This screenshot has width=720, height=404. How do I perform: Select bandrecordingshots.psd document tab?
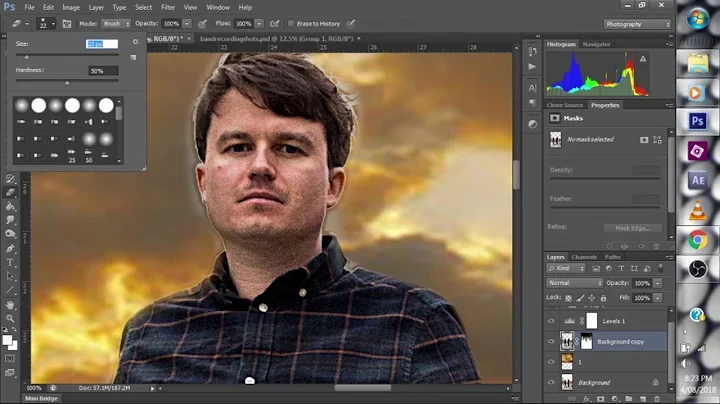[x=276, y=39]
